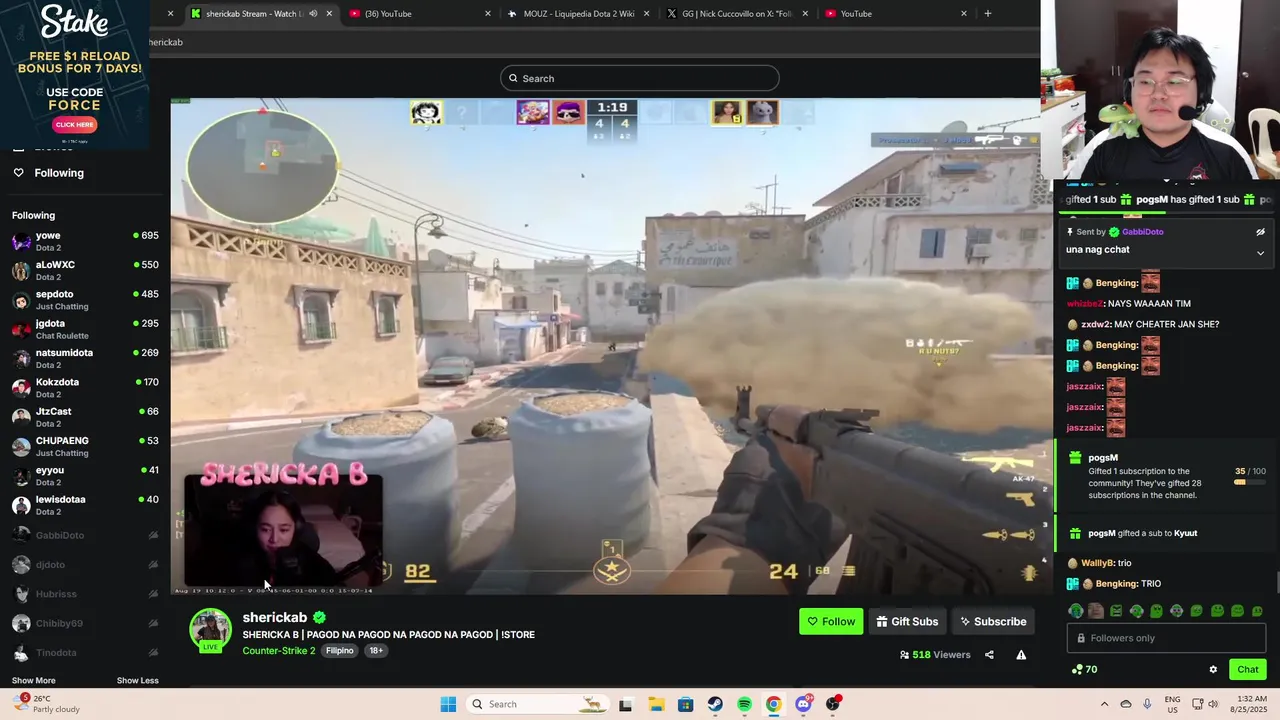The width and height of the screenshot is (1280, 720).
Task: Click the green Chat send button
Action: (1248, 670)
